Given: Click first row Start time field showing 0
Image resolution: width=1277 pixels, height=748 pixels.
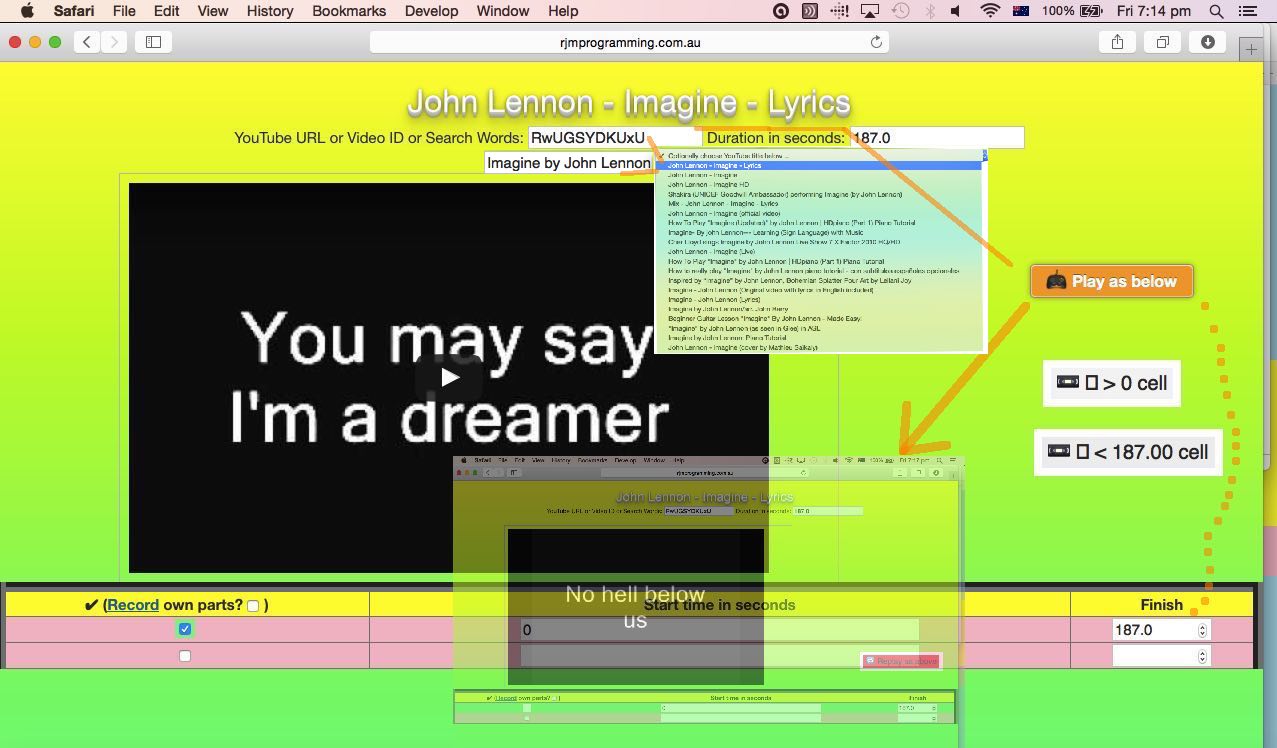Looking at the screenshot, I should click(x=719, y=630).
